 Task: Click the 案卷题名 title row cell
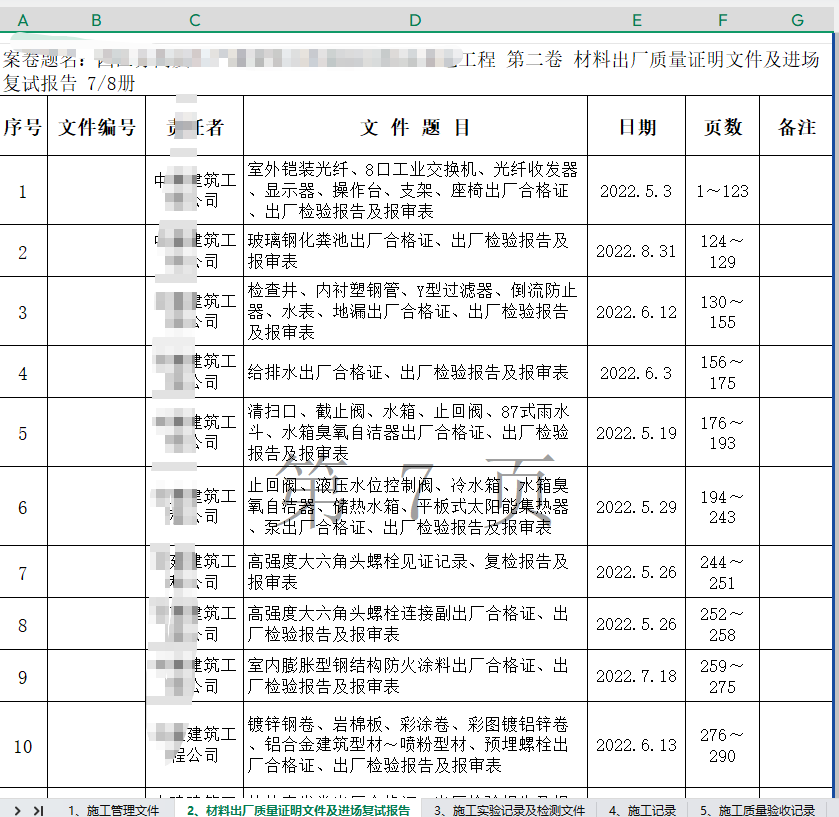click(415, 71)
